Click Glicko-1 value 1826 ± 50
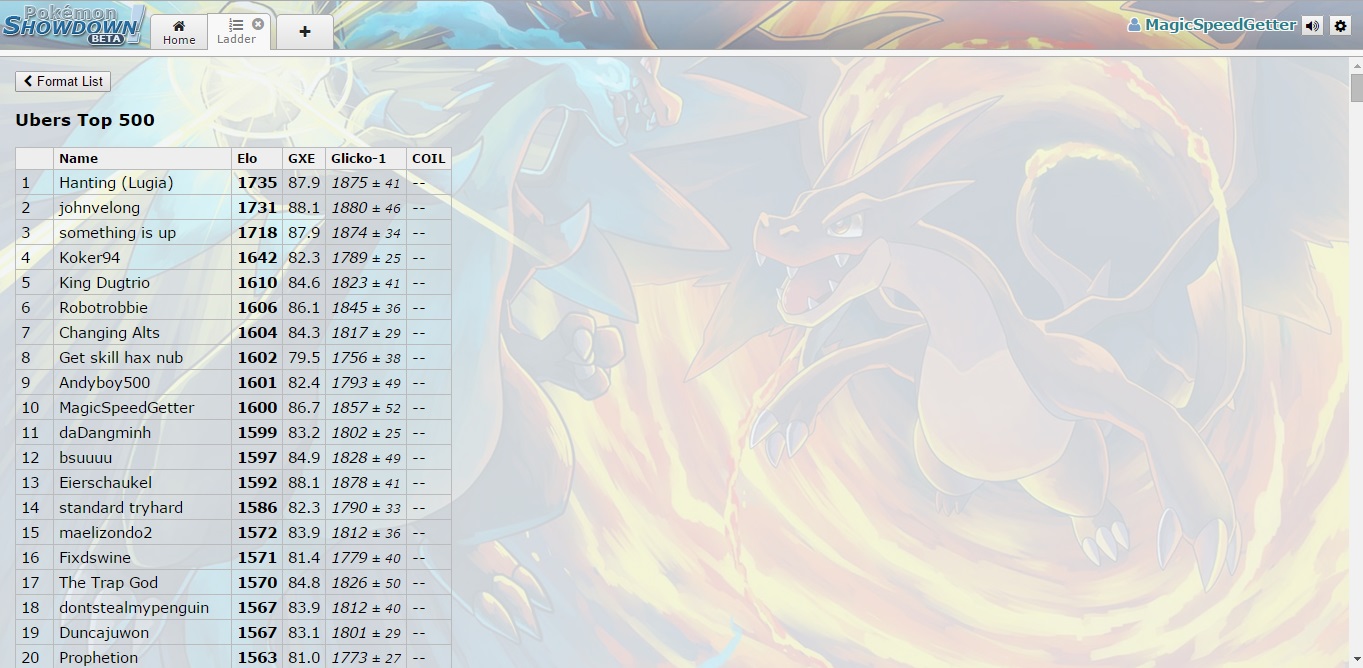Image resolution: width=1363 pixels, height=668 pixels. (x=366, y=583)
